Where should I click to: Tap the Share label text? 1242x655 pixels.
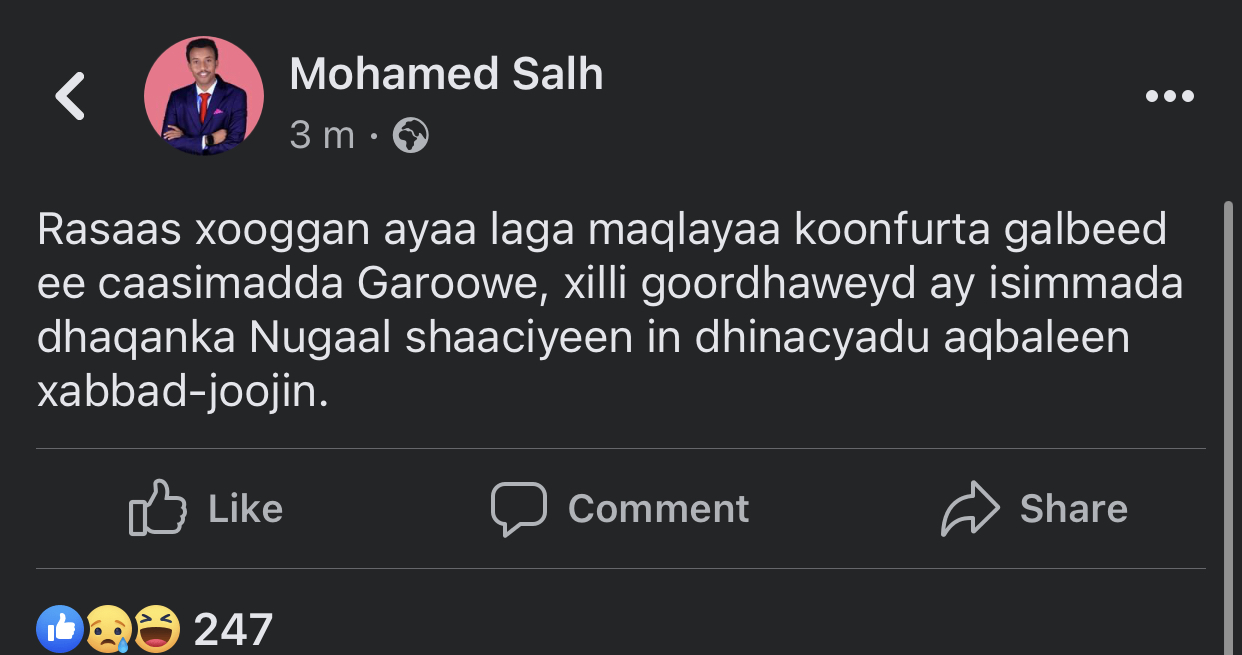pos(1074,509)
